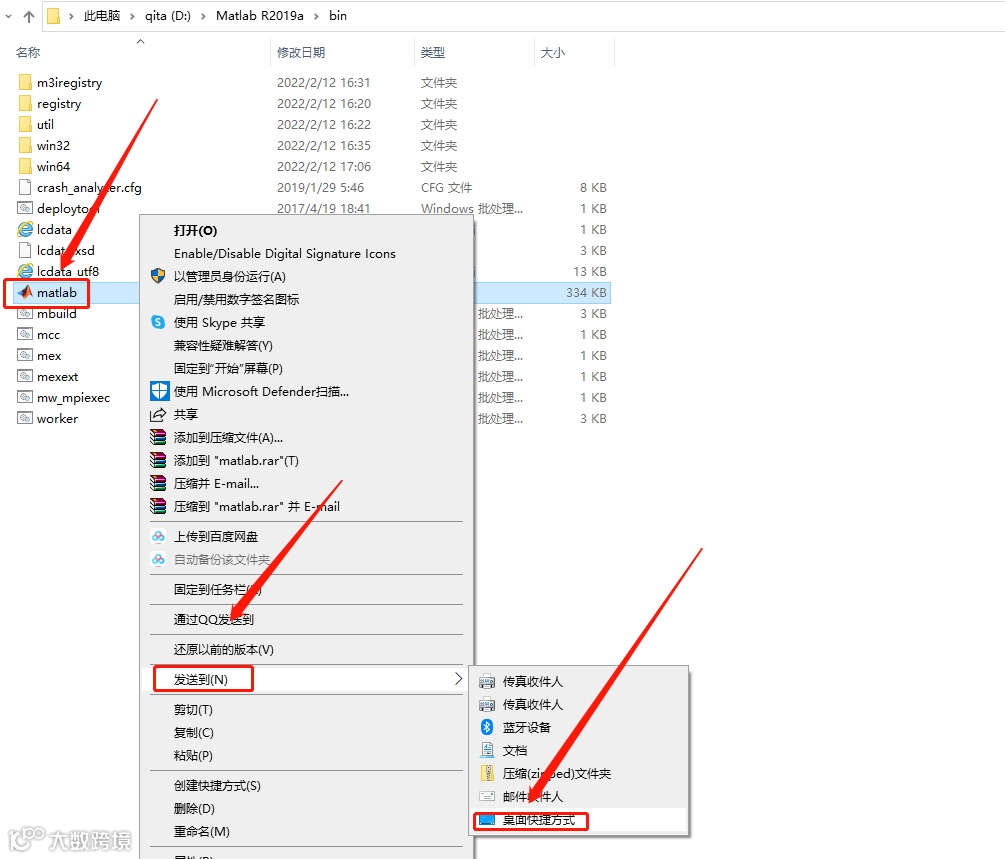Click the desktop icon beside 桌面快捷方式
The height and width of the screenshot is (859, 1005).
click(487, 820)
